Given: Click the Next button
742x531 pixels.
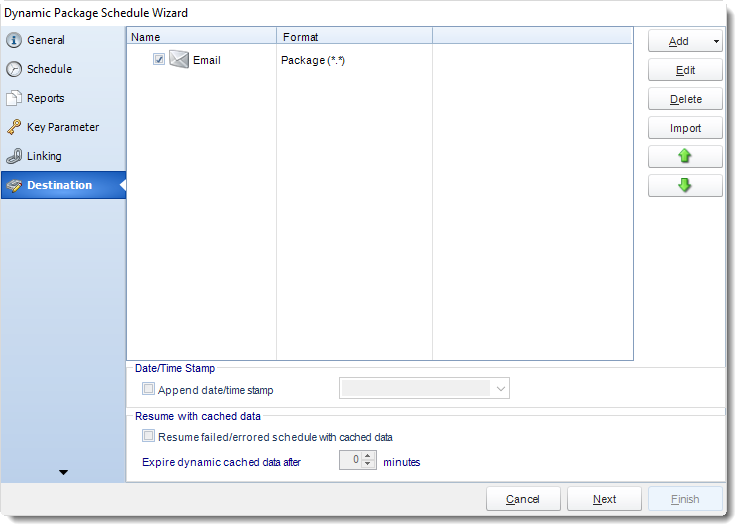Looking at the screenshot, I should [x=604, y=499].
